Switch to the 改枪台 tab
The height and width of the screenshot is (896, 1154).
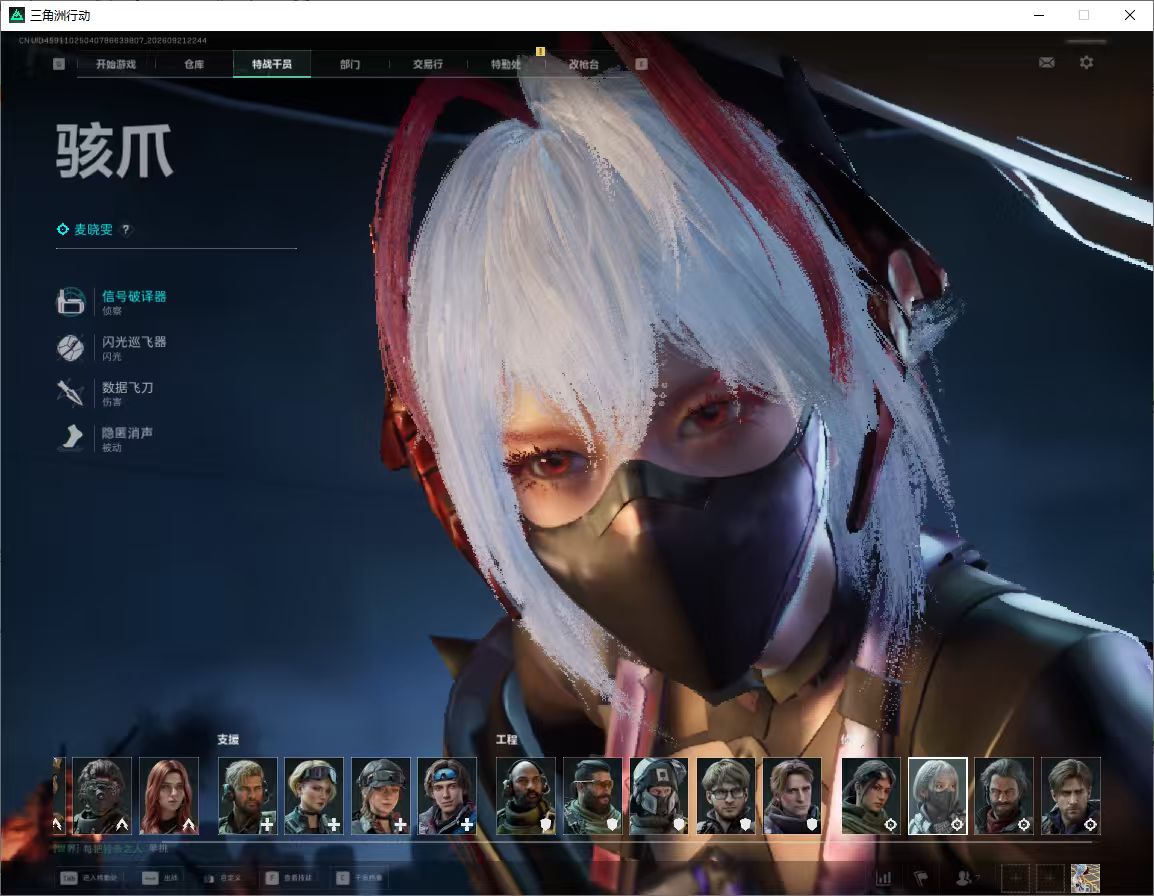584,64
